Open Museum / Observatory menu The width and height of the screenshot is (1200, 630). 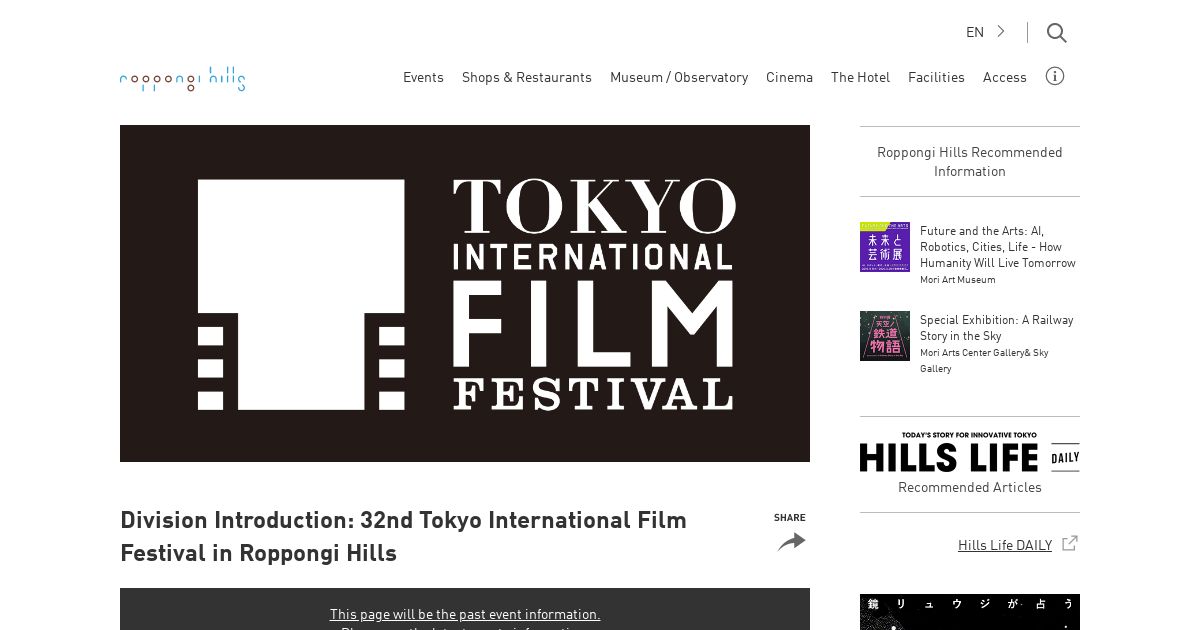679,77
